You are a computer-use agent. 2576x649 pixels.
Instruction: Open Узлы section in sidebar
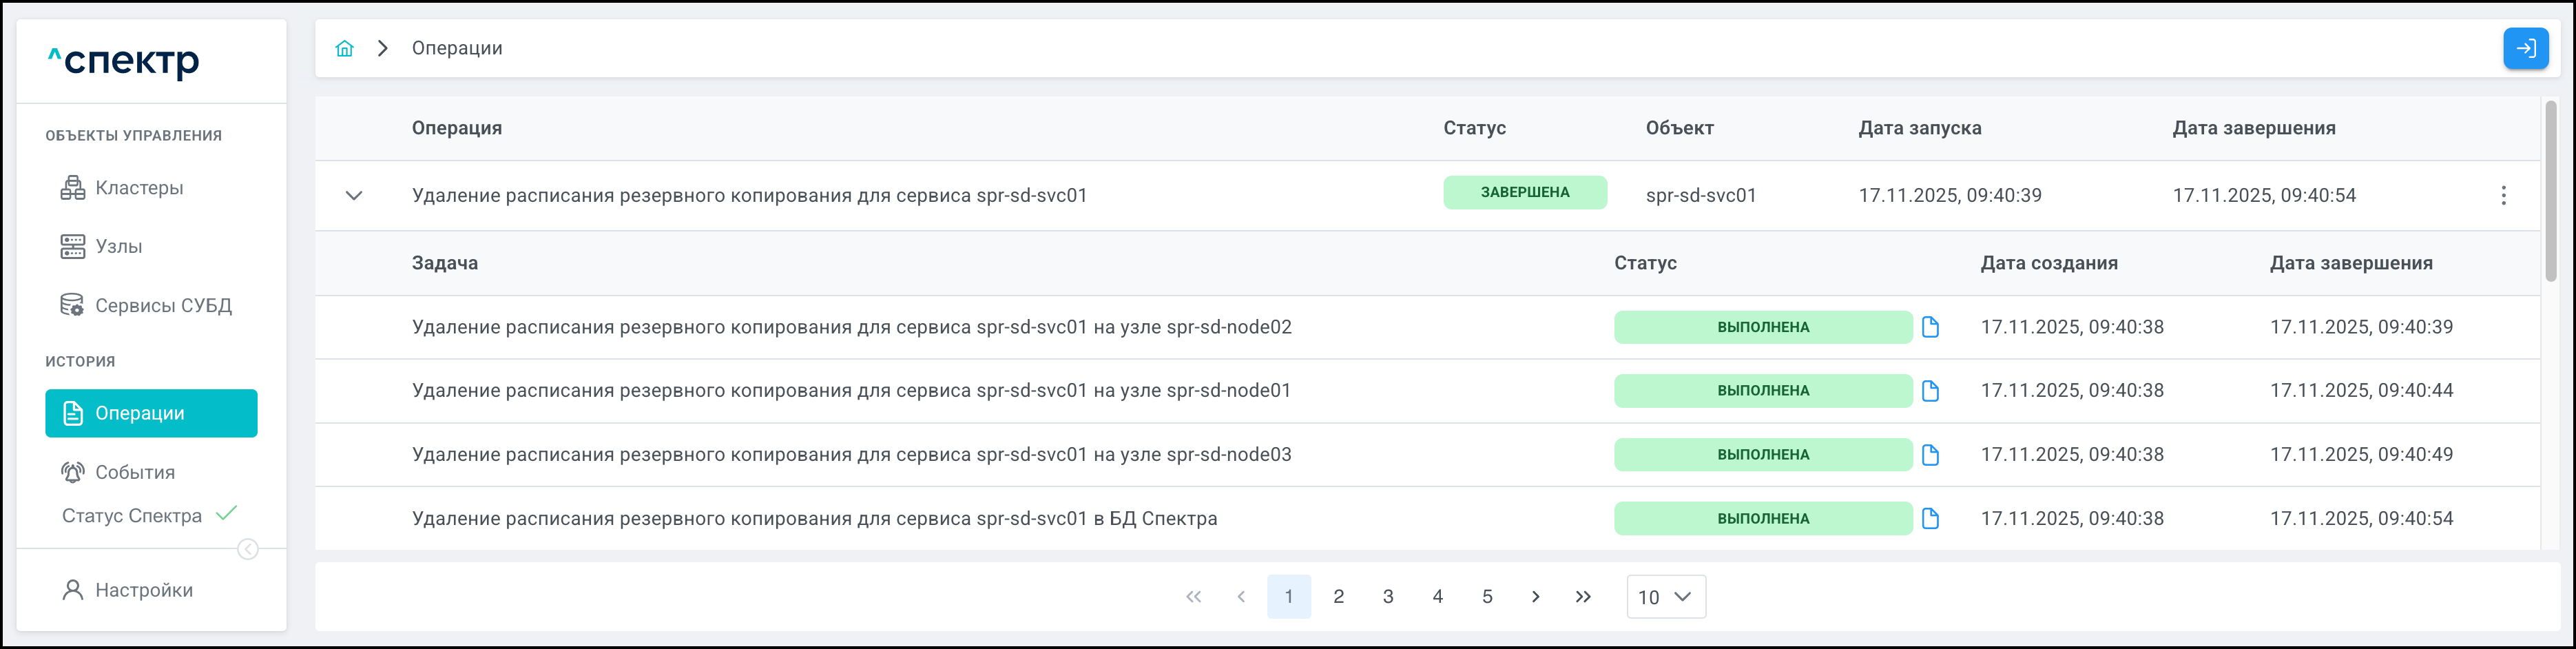point(118,246)
